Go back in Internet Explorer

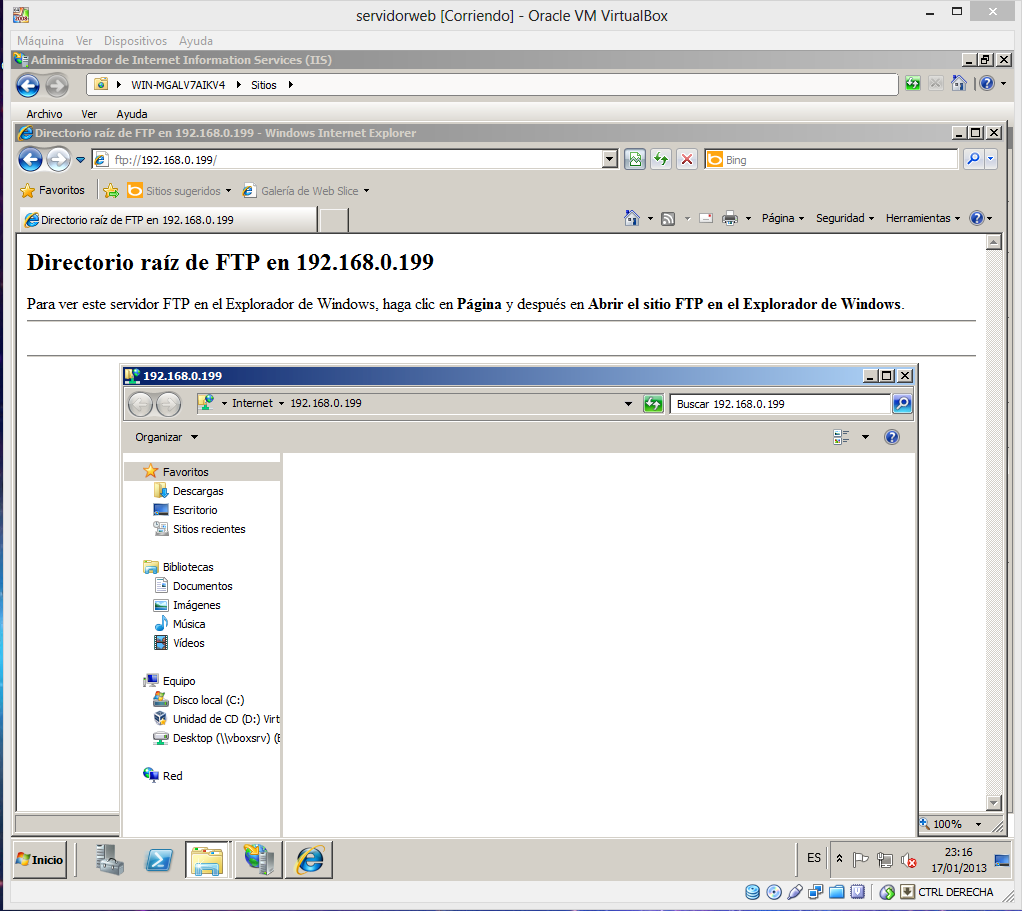(30, 160)
